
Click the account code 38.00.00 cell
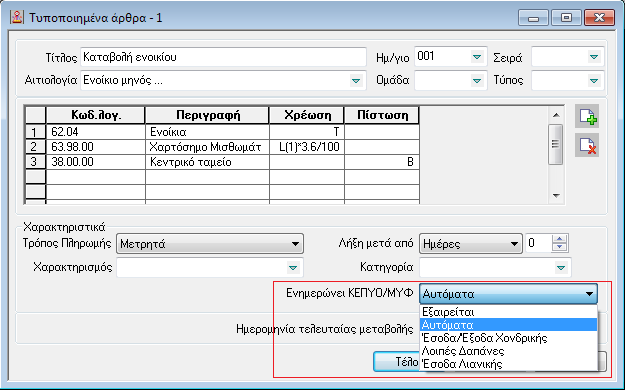[x=96, y=162]
